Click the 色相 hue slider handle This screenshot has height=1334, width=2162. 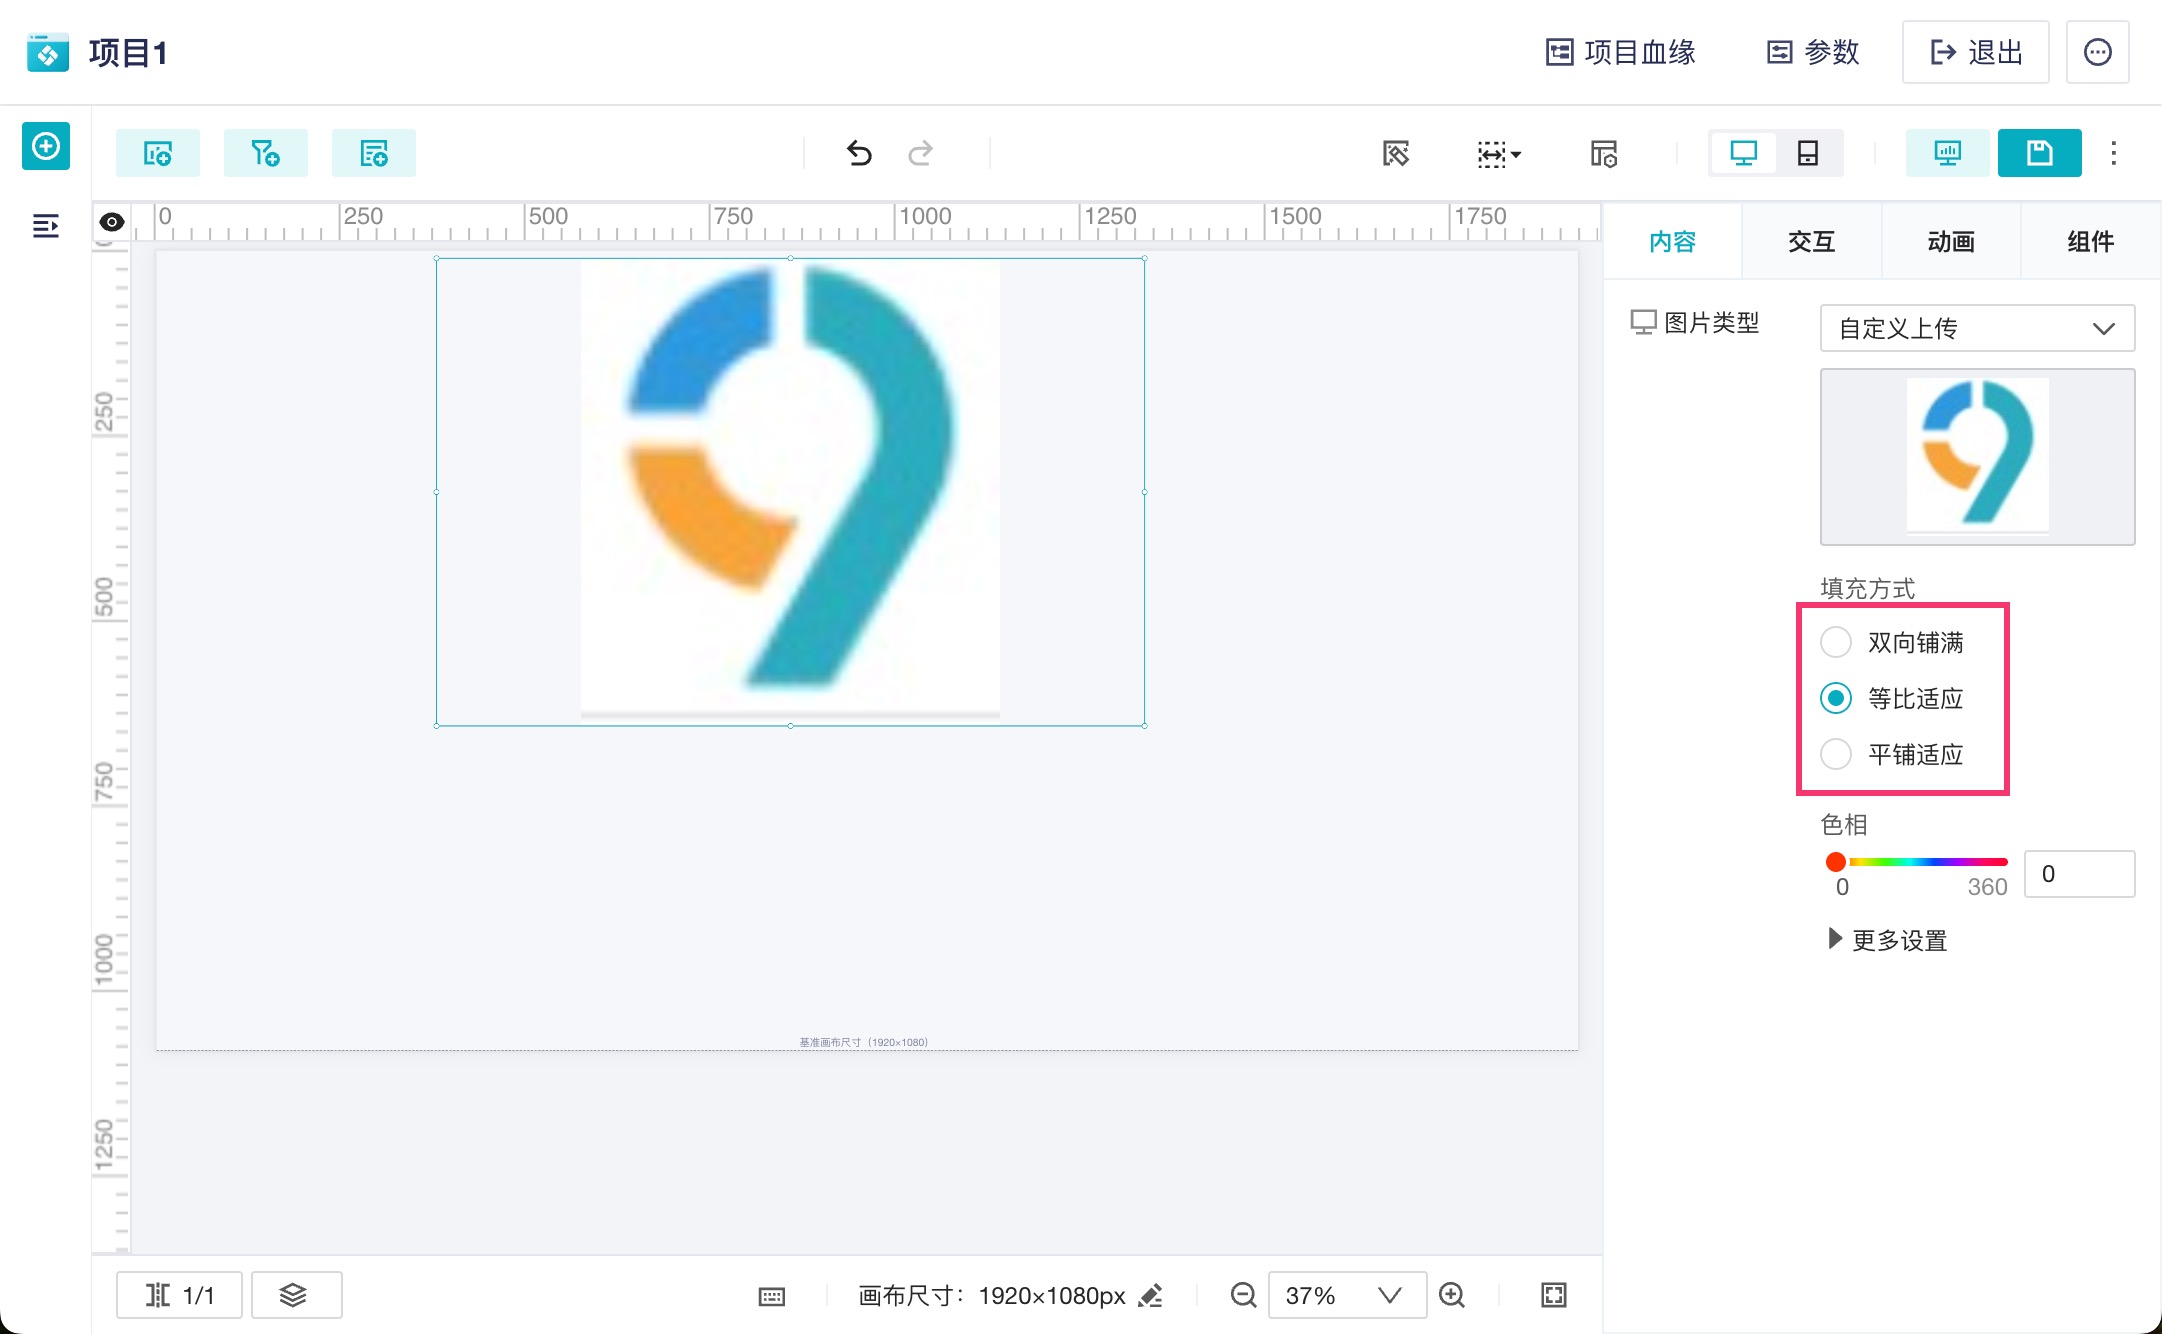pos(1836,862)
